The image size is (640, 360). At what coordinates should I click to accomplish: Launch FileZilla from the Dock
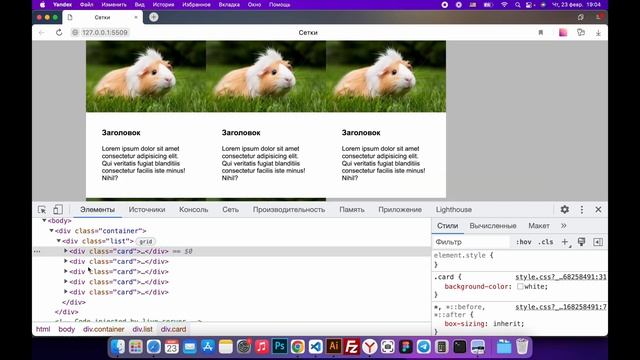[351, 347]
